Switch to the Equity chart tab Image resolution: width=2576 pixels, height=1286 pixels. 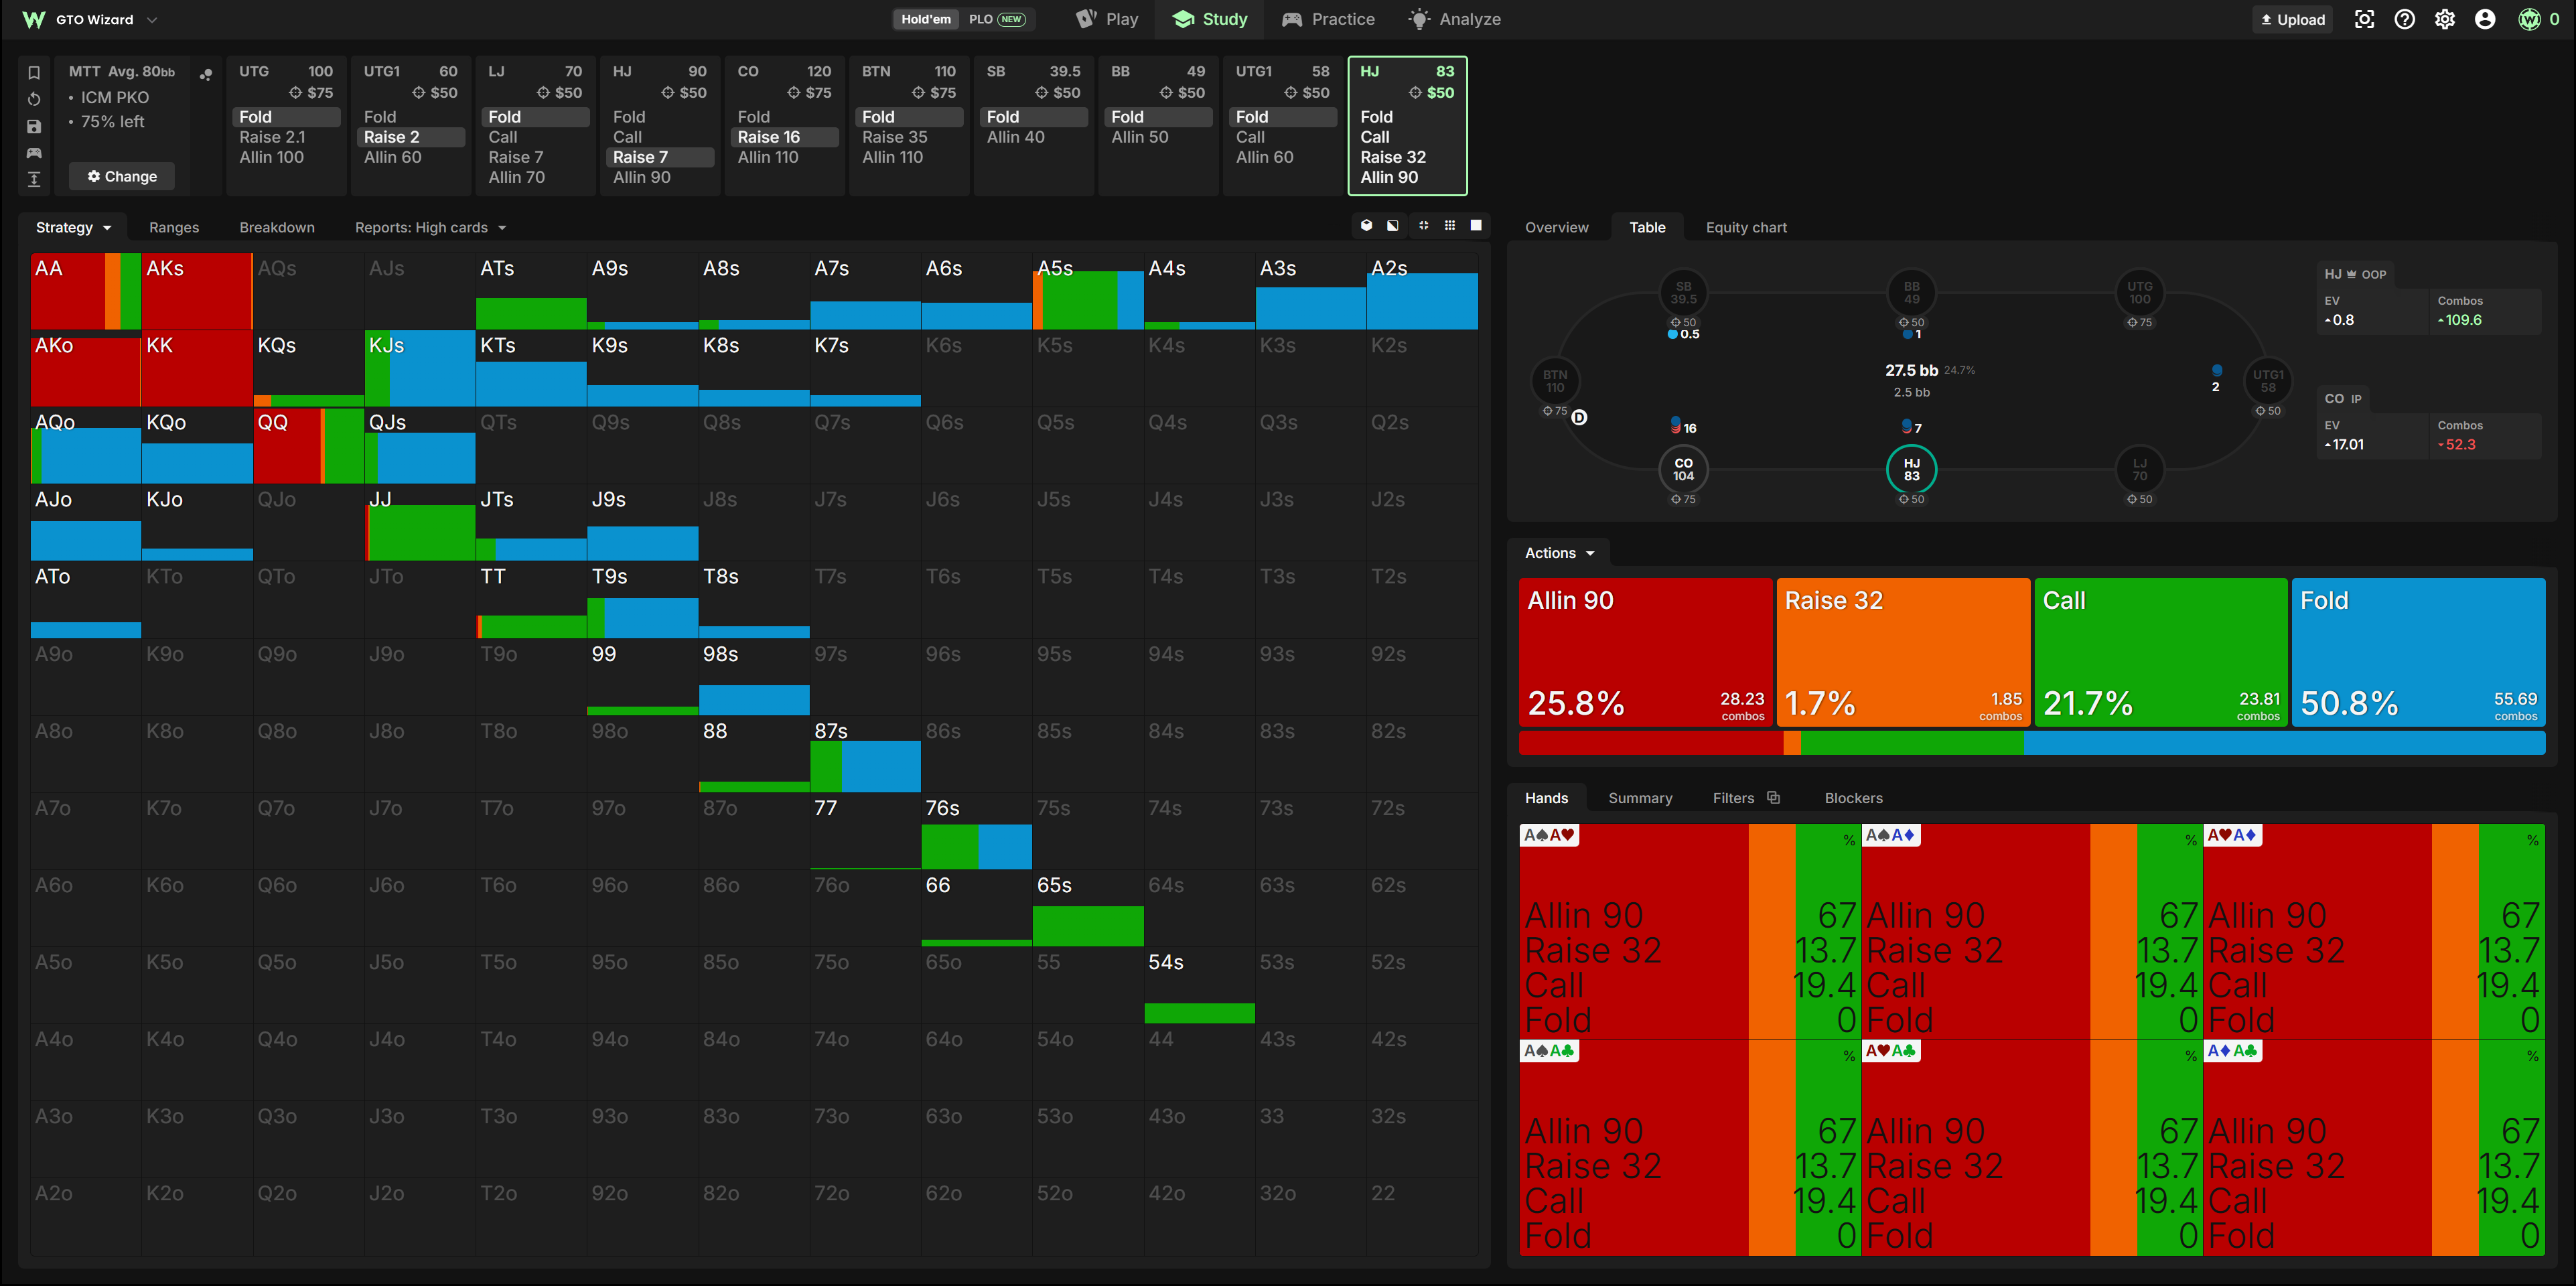coord(1746,227)
